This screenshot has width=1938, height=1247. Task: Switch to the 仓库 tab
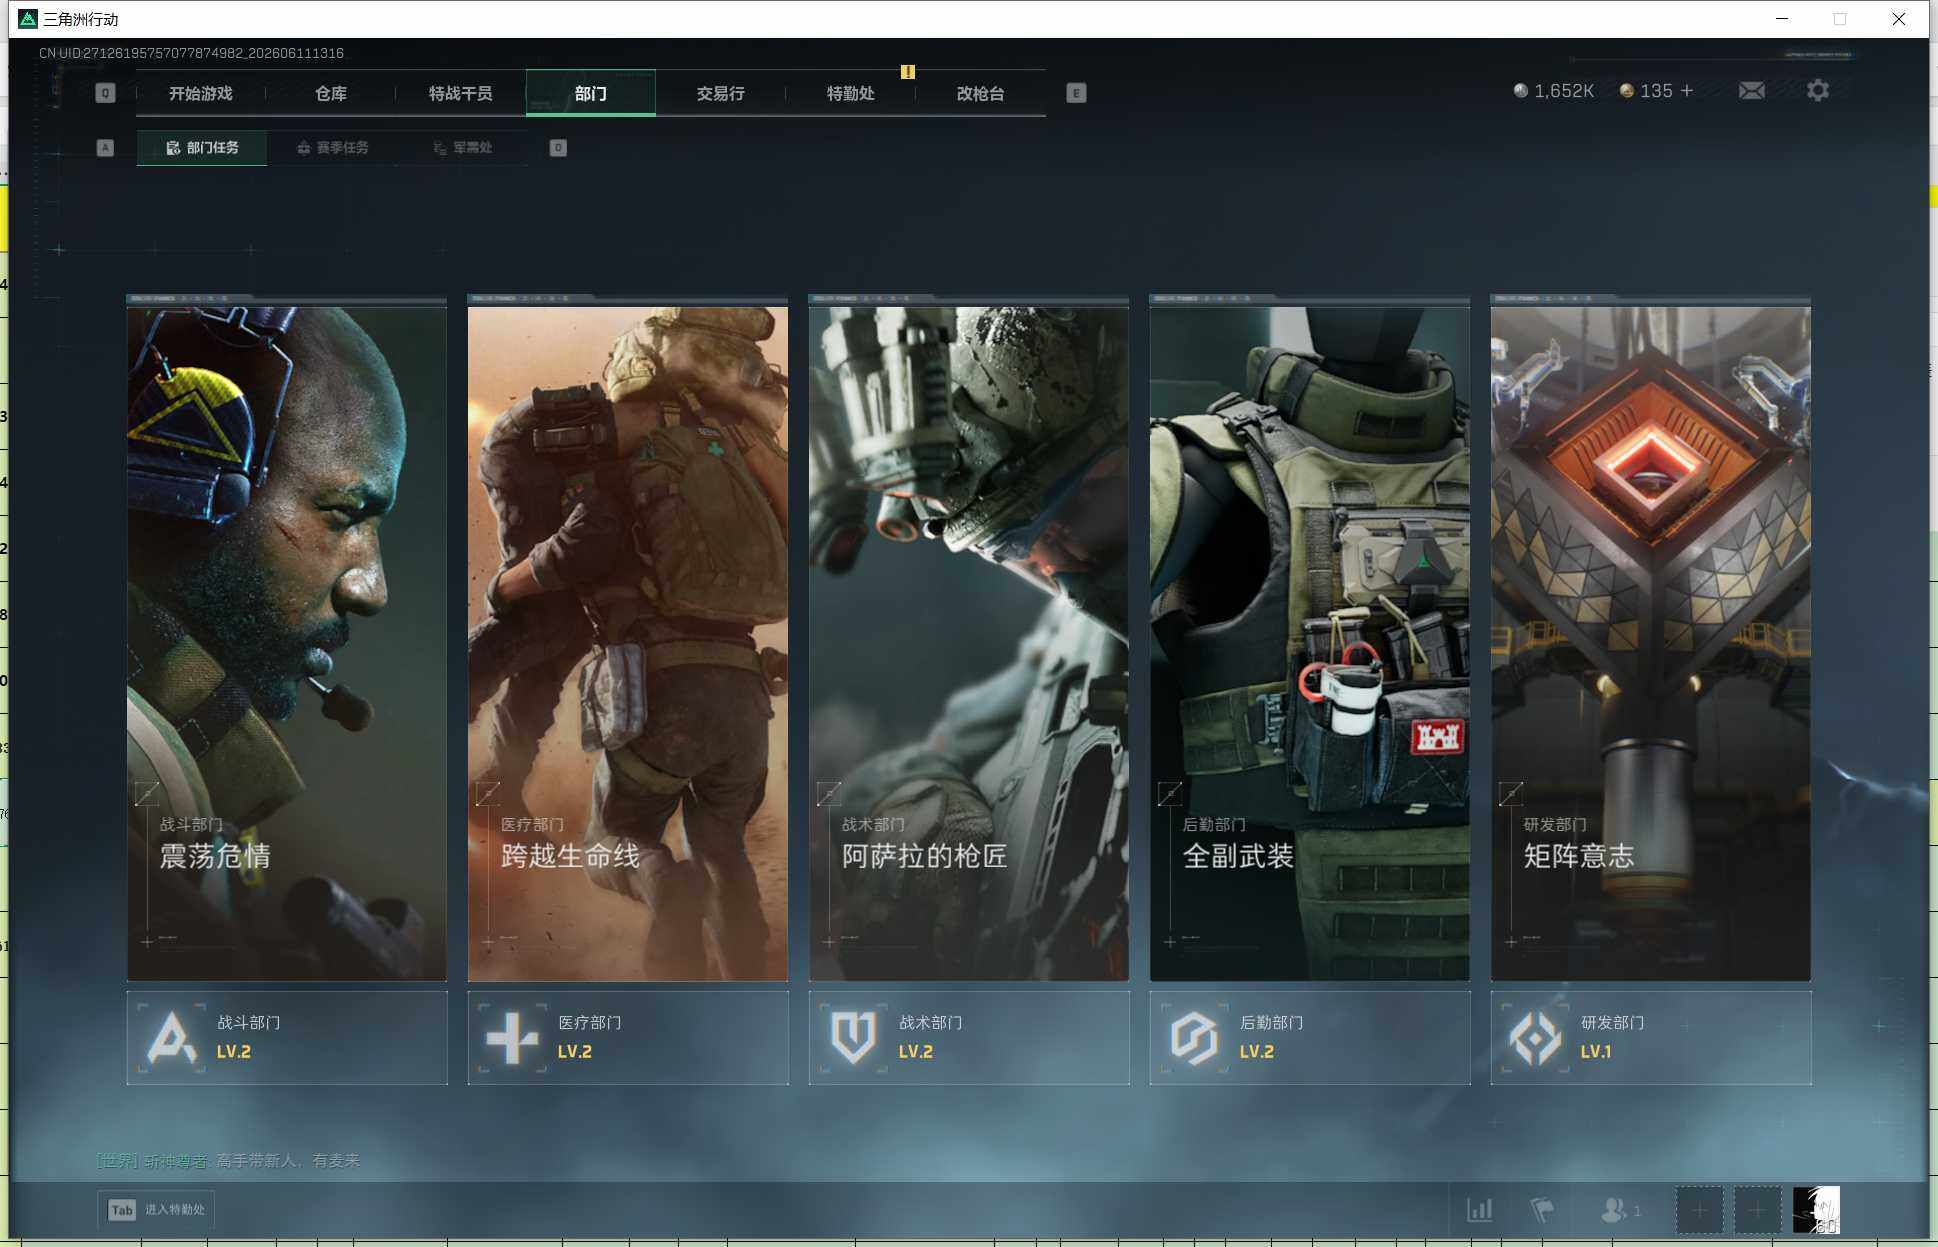331,93
